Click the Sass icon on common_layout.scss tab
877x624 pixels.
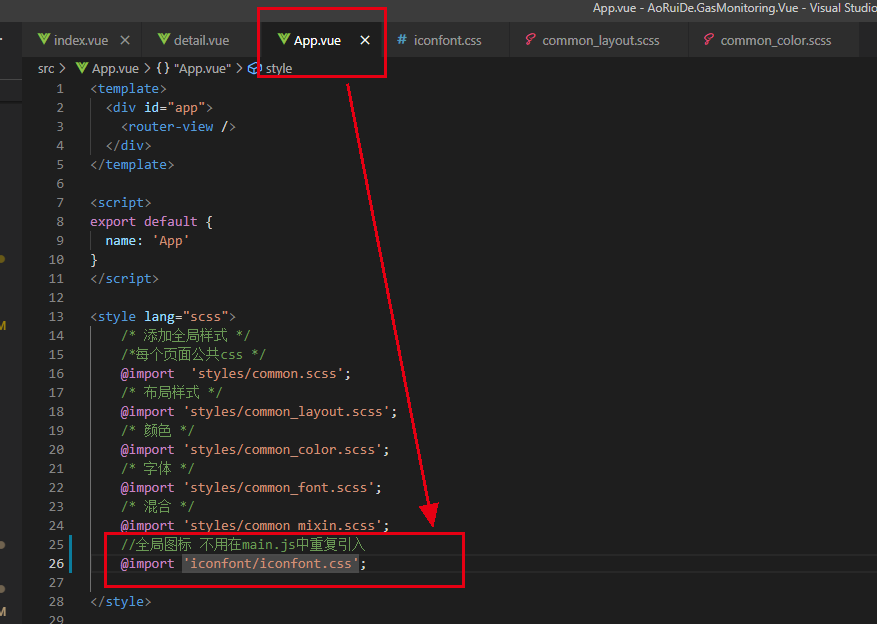530,39
